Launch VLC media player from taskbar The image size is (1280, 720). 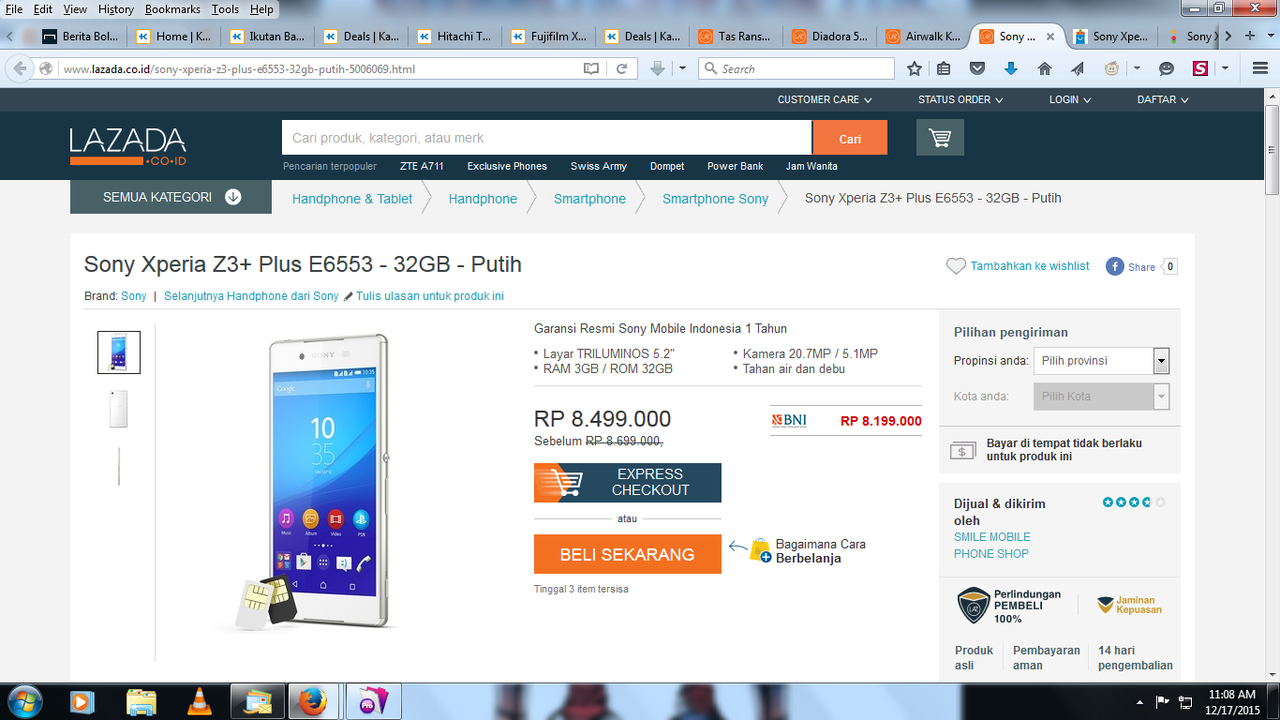[x=201, y=702]
